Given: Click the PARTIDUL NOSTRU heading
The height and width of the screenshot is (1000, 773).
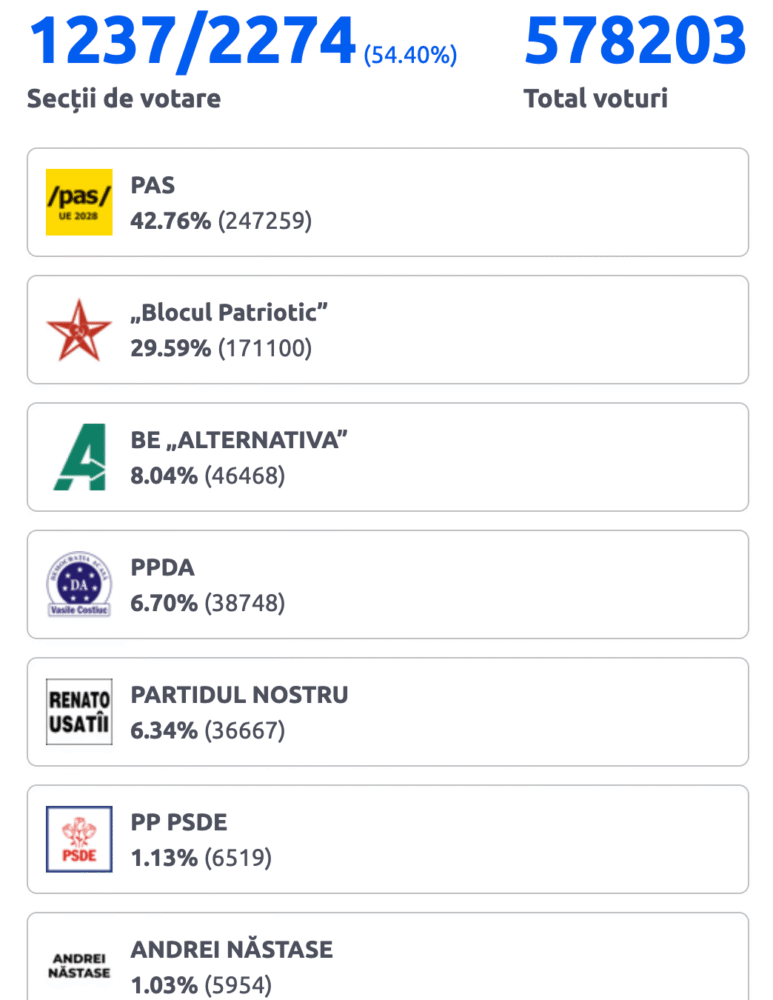Looking at the screenshot, I should coord(240,695).
